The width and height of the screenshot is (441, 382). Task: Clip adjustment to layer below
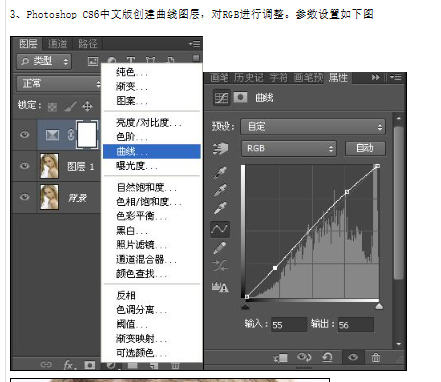tap(281, 358)
